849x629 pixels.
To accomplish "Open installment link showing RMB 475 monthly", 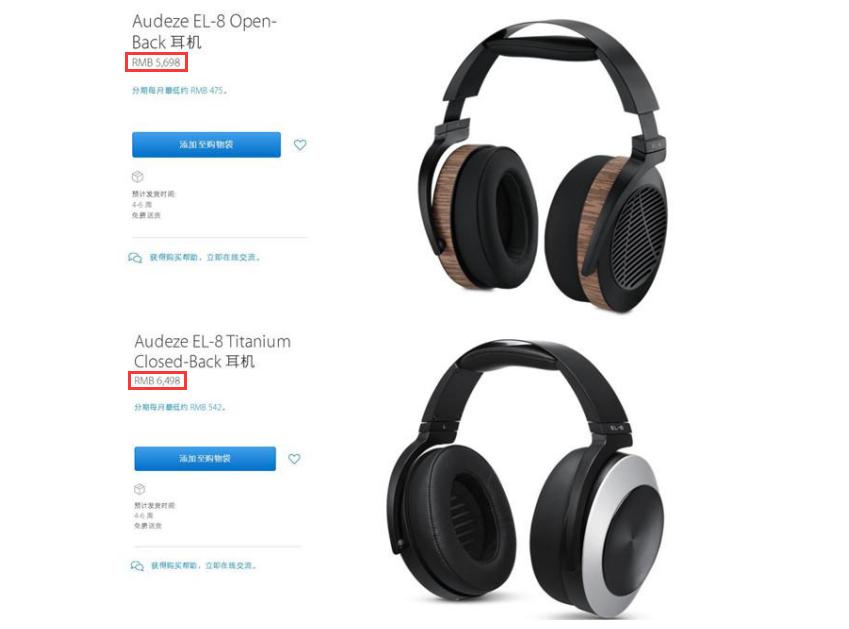I will coord(180,90).
